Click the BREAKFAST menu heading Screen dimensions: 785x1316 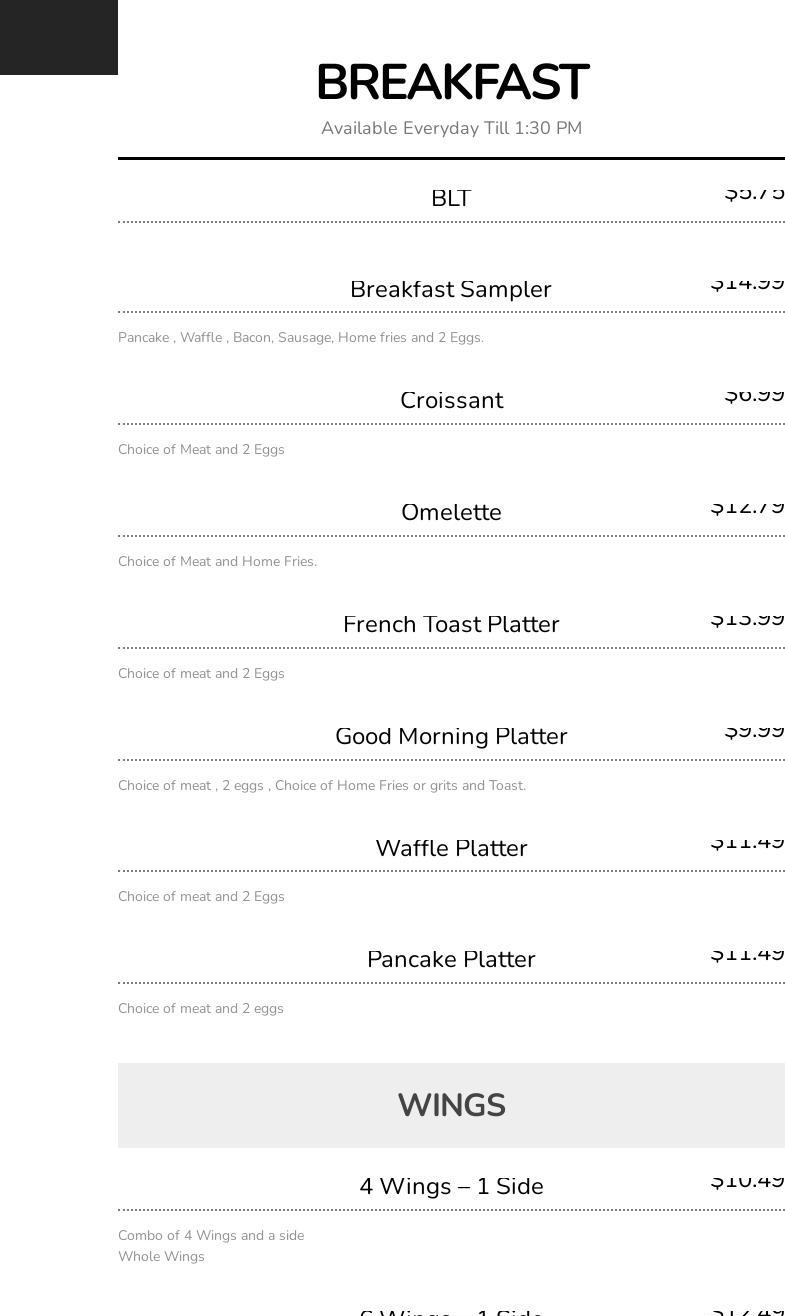(451, 83)
